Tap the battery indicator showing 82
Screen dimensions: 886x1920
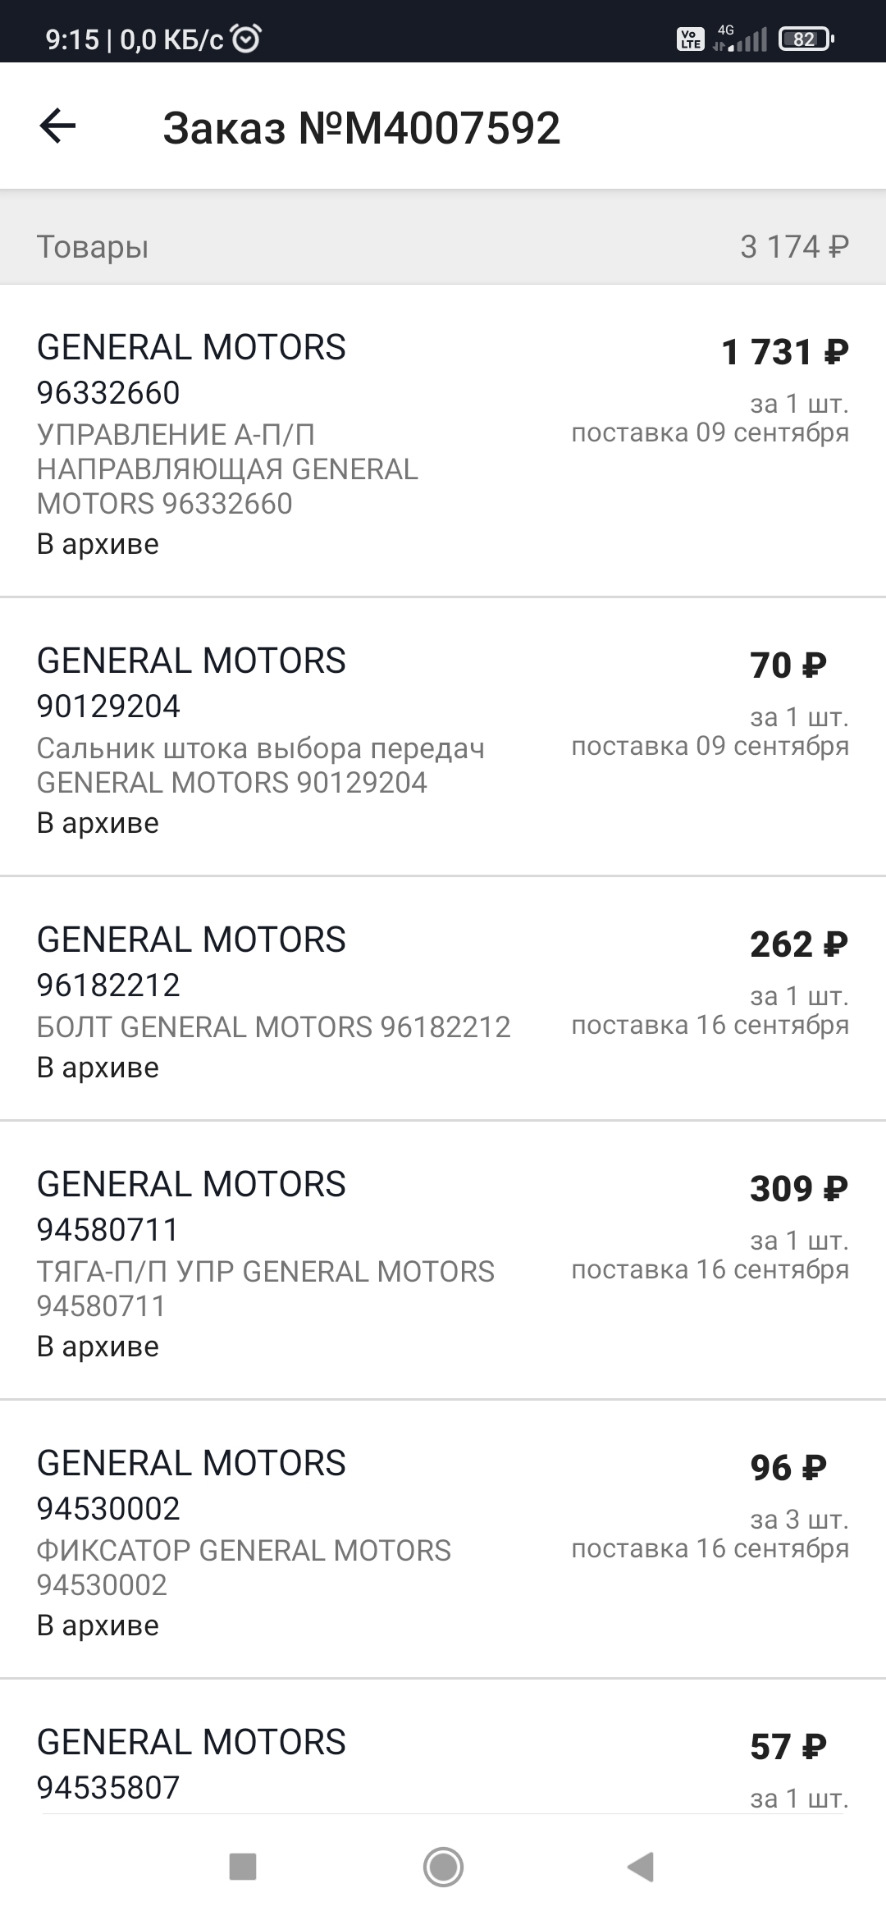point(806,39)
